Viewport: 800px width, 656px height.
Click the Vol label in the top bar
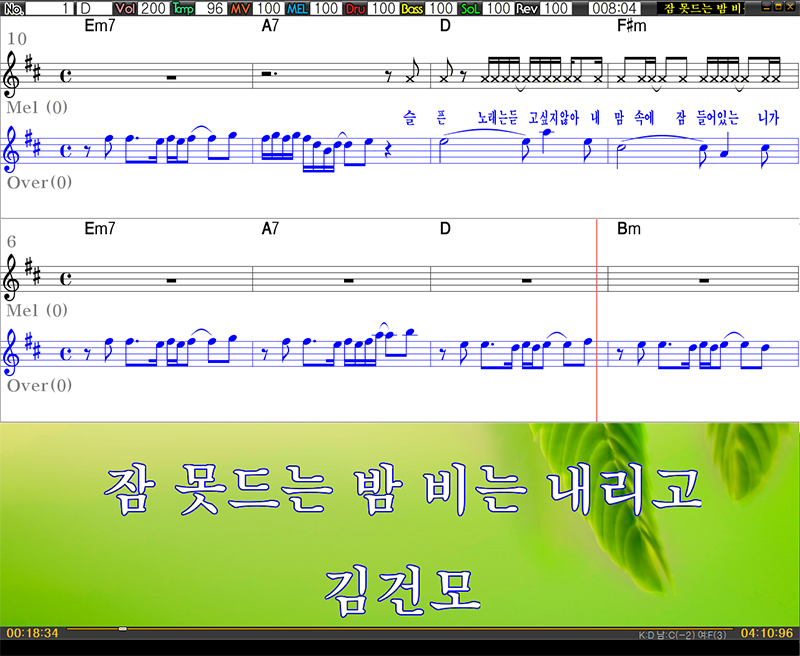coord(126,8)
